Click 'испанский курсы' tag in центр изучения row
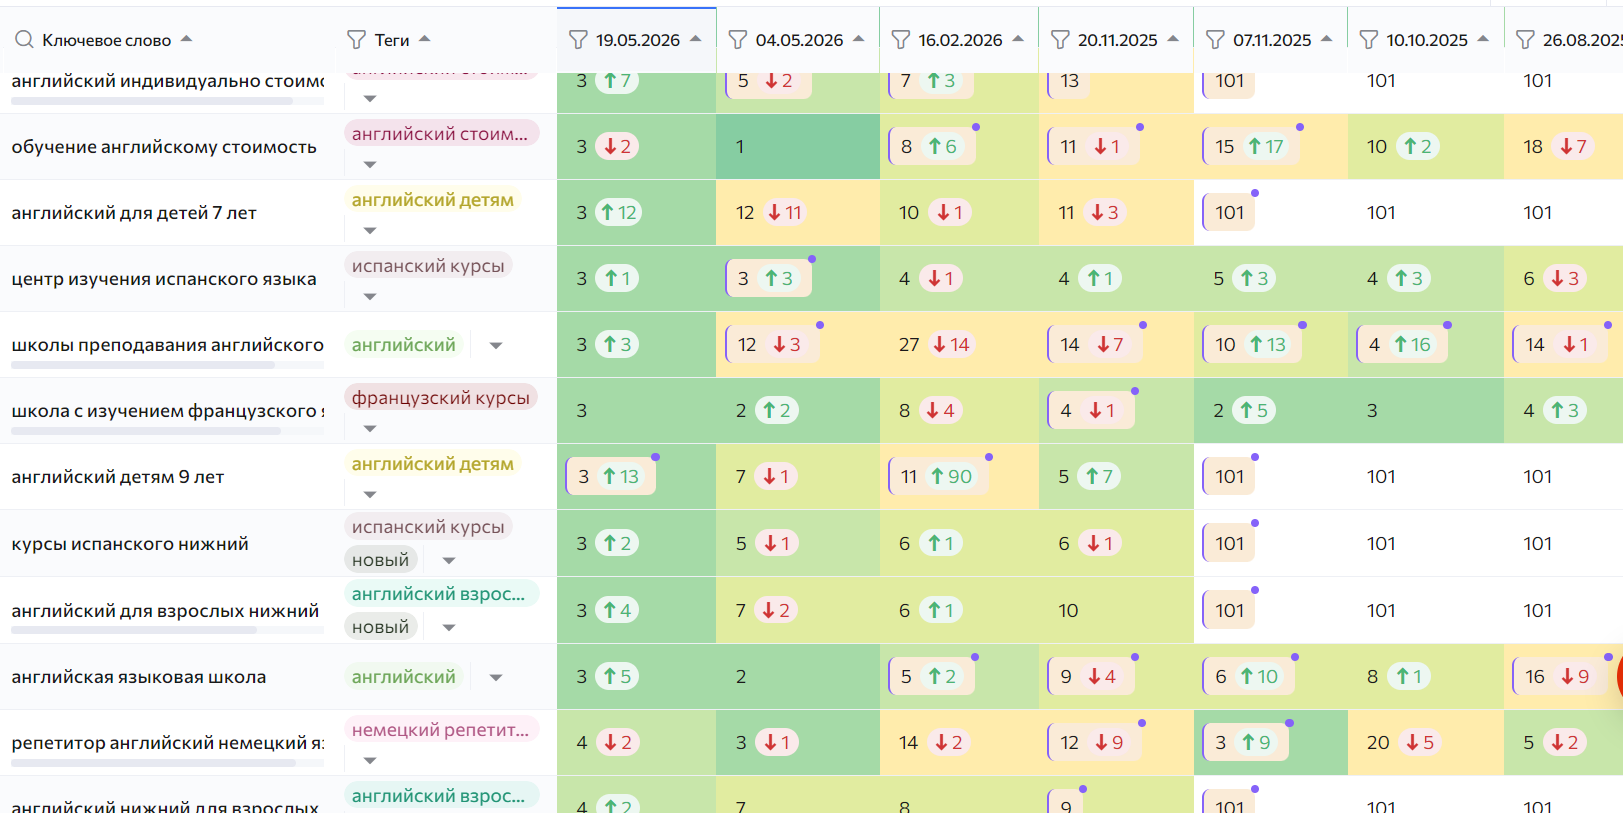 (428, 266)
